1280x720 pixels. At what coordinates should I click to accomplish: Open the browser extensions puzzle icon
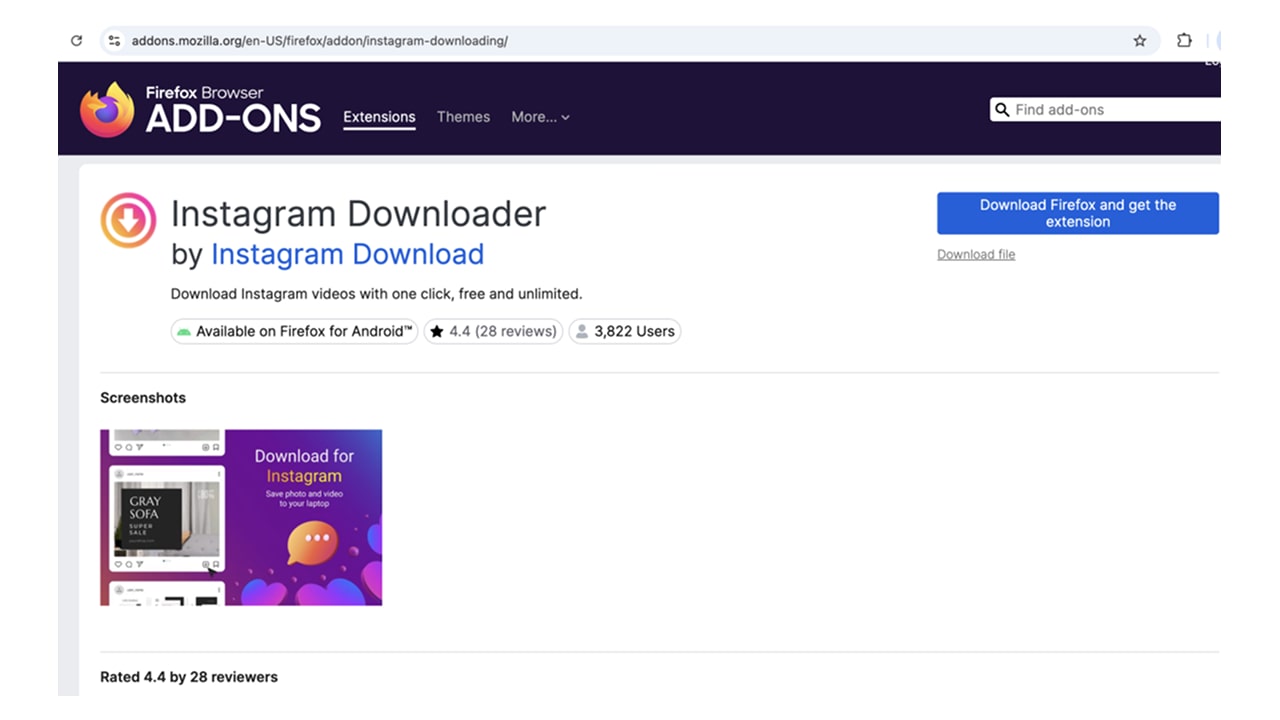click(x=1184, y=41)
